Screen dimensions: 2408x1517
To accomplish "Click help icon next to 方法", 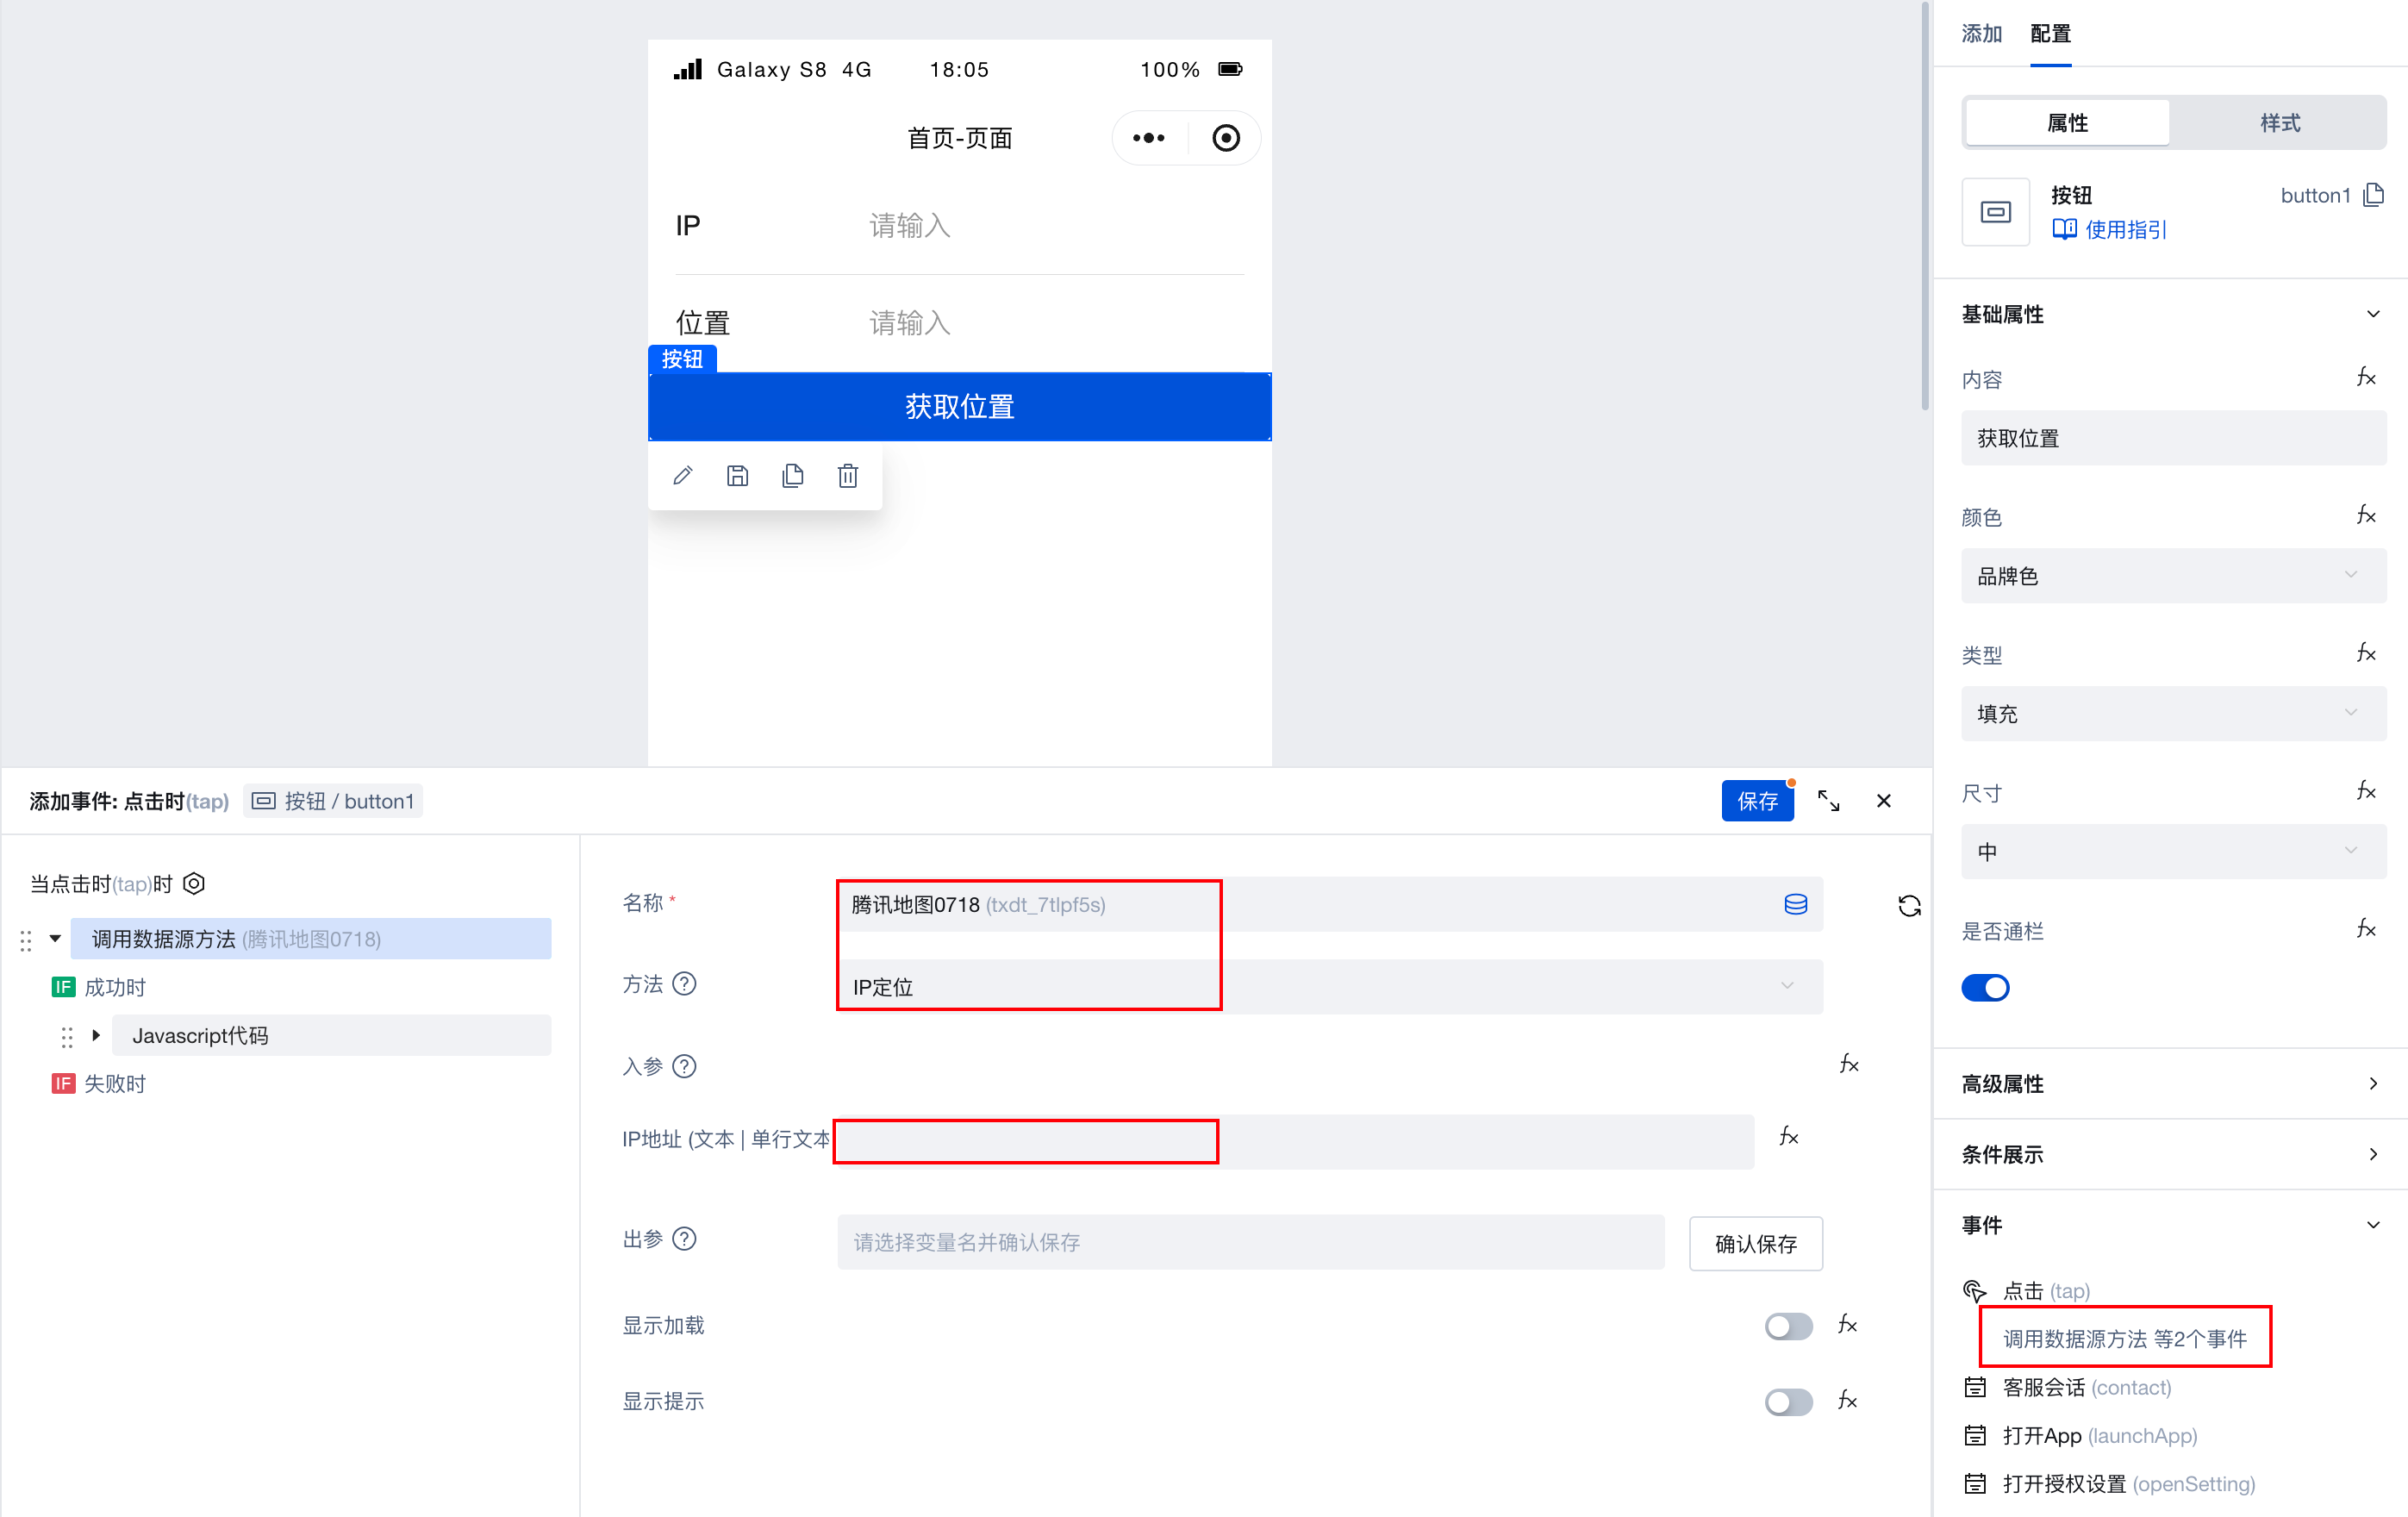I will tap(684, 984).
